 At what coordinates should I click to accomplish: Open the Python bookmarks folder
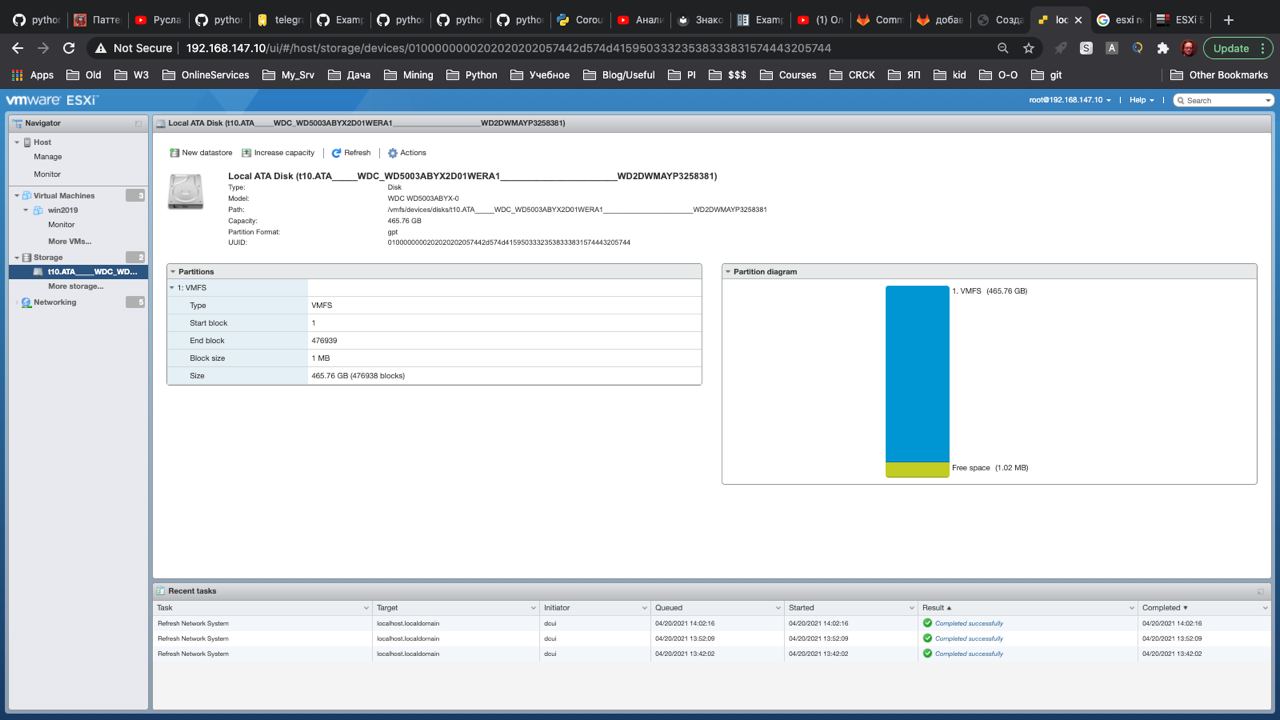(x=471, y=75)
